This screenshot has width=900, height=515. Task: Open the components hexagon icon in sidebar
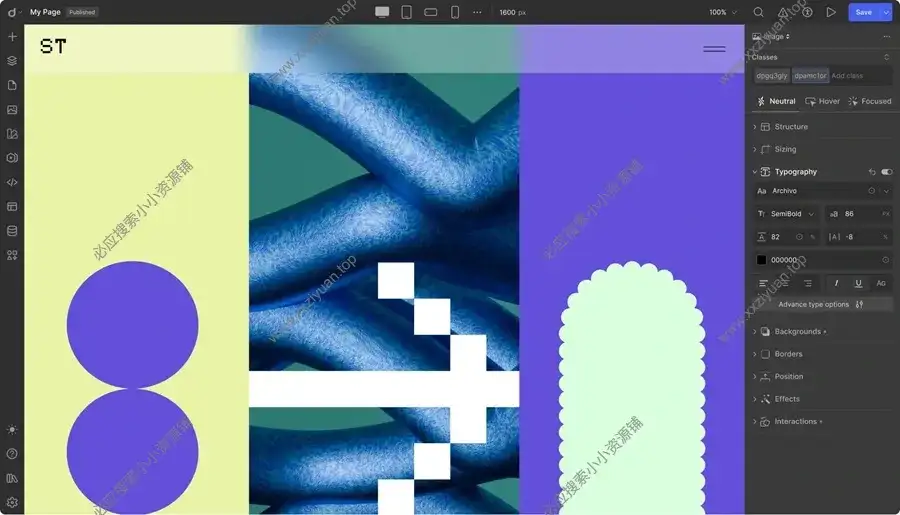click(12, 158)
